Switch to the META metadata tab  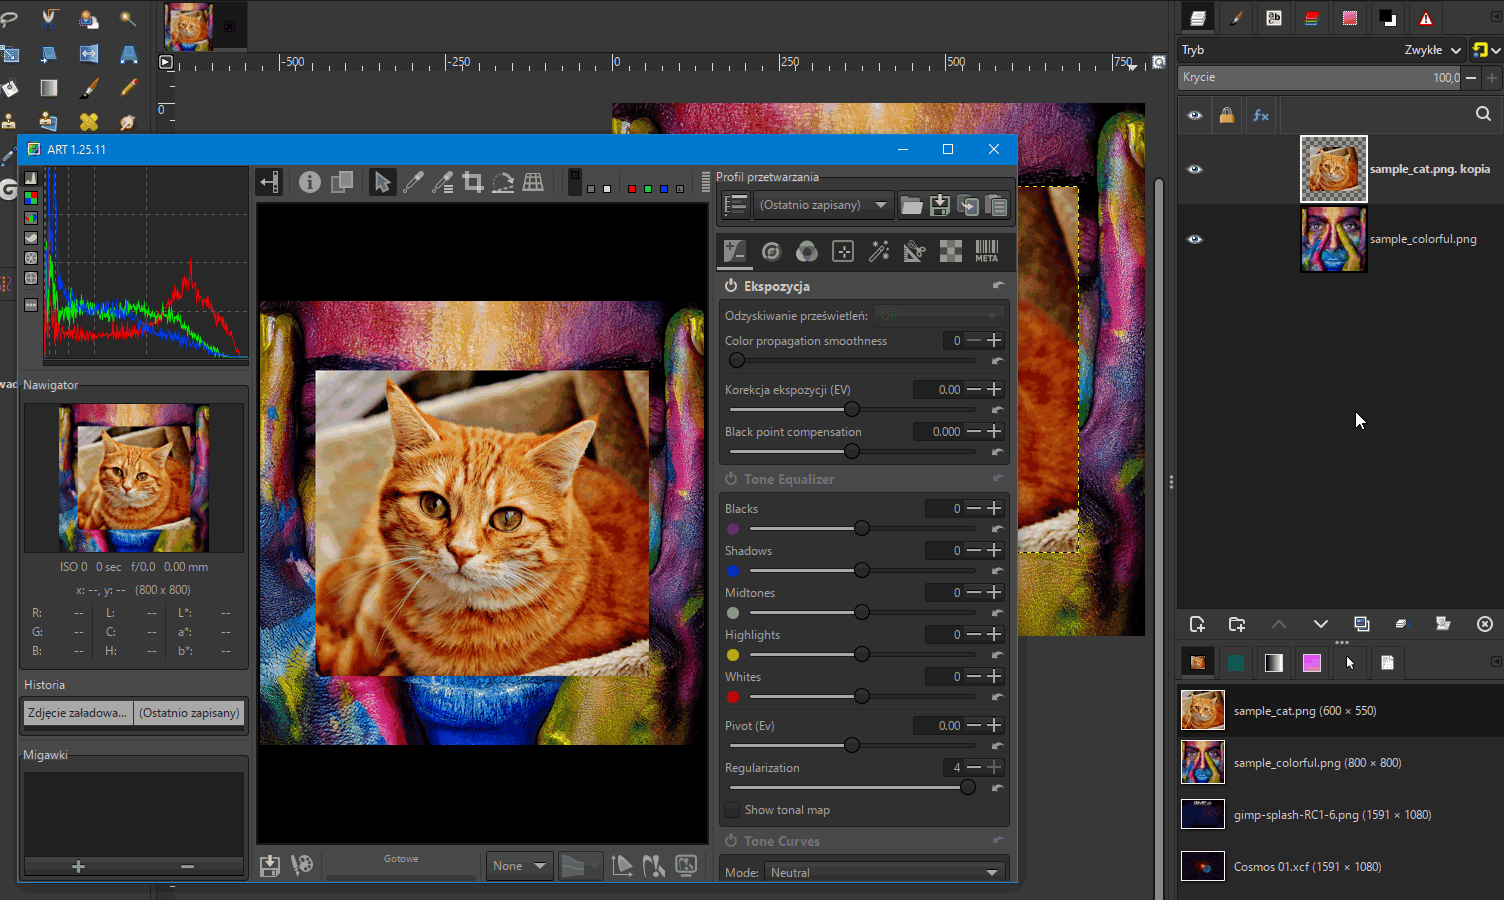[x=986, y=252]
